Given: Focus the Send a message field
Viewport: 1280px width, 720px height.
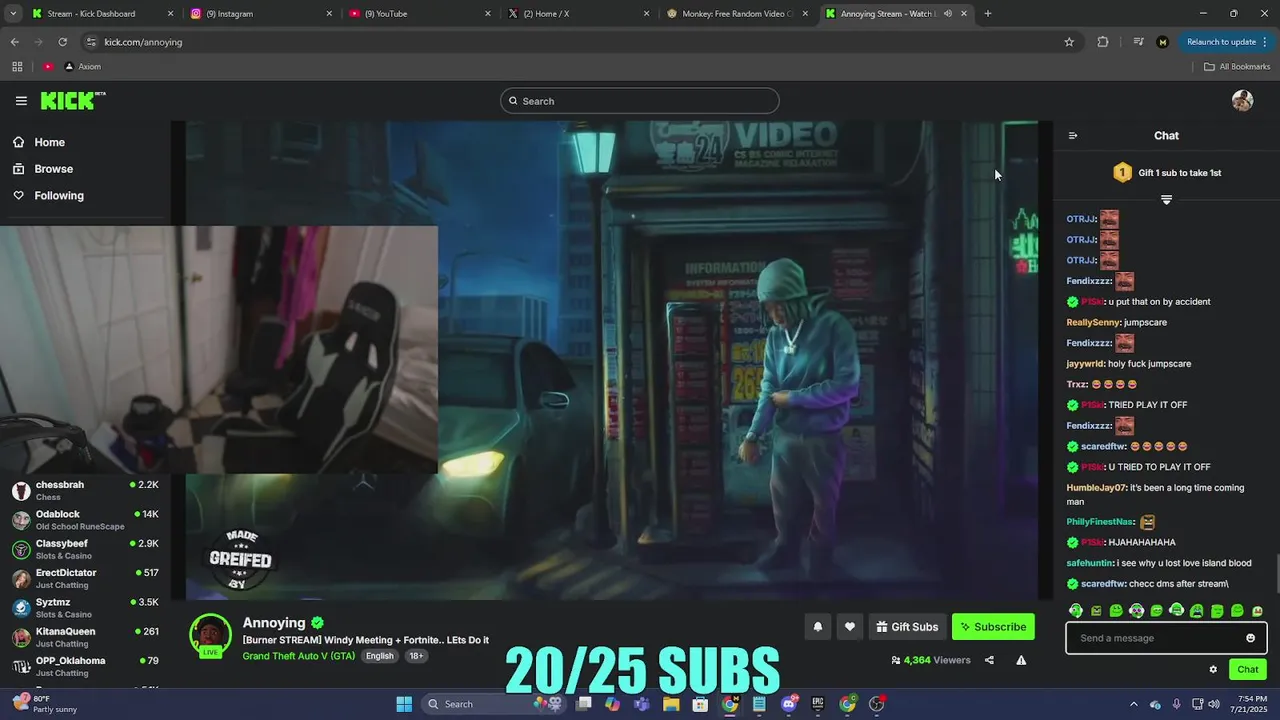Looking at the screenshot, I should coord(1166,638).
